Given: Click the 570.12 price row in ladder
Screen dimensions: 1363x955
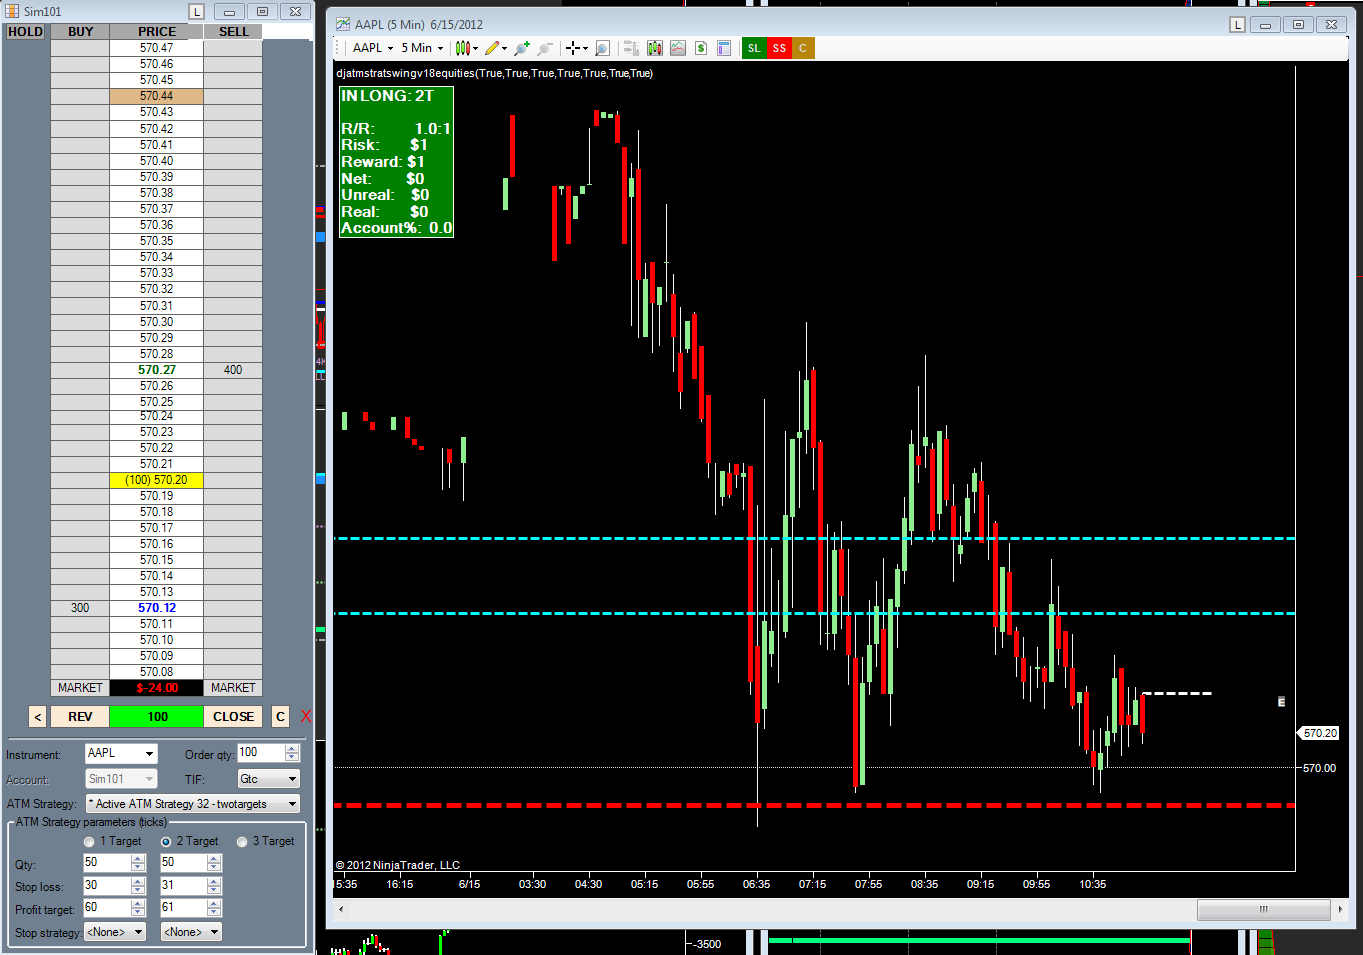Looking at the screenshot, I should [157, 608].
